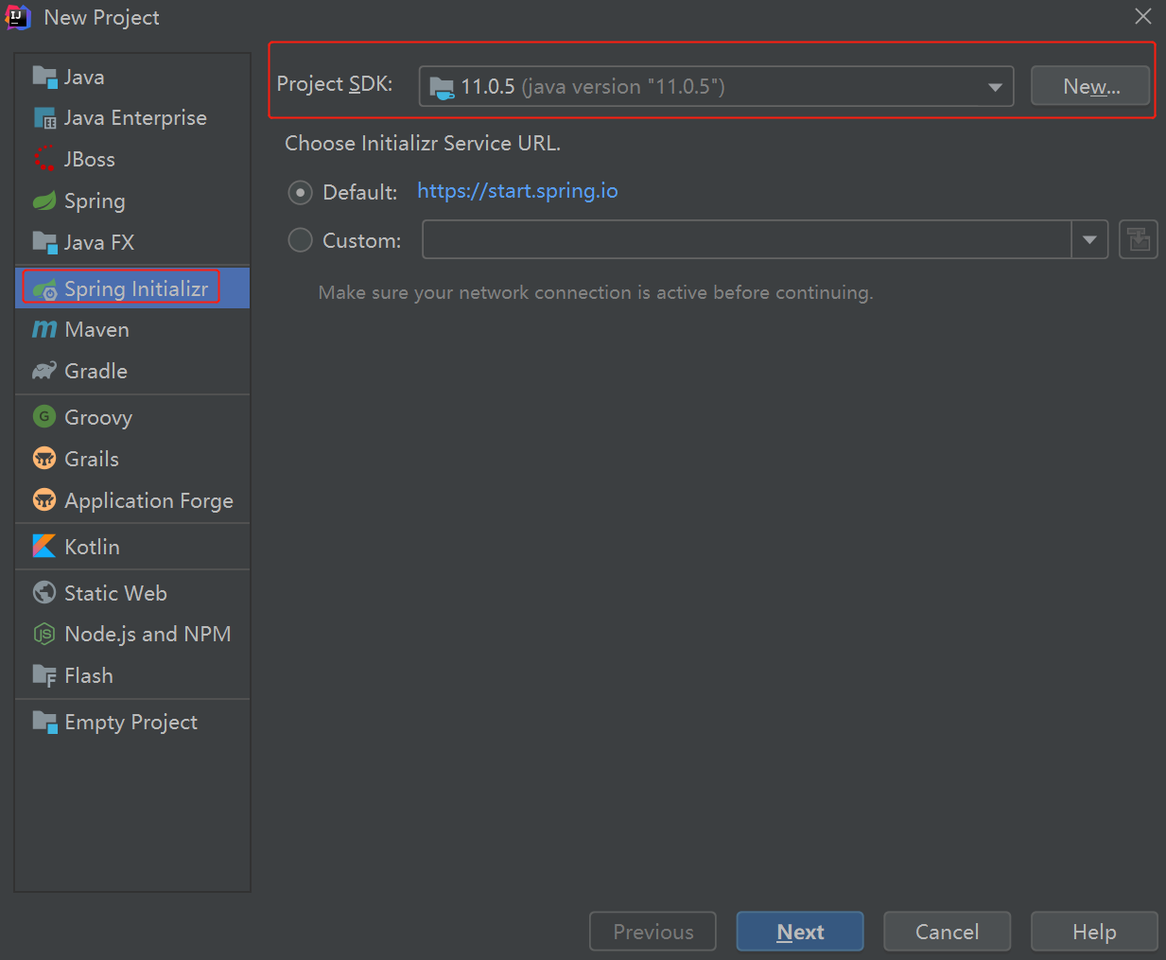Select the Maven project icon
The height and width of the screenshot is (960, 1166).
pos(45,330)
